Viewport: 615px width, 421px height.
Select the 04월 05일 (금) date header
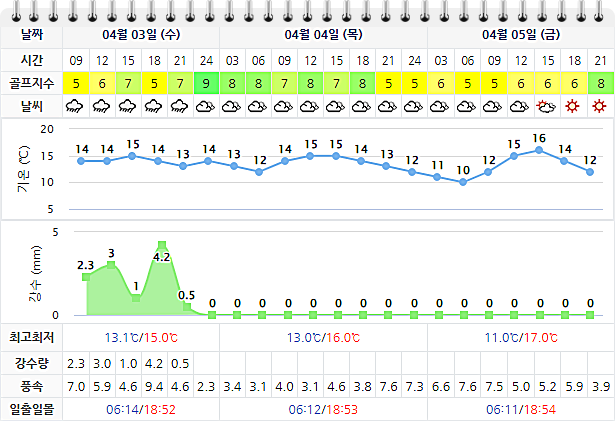(x=521, y=35)
